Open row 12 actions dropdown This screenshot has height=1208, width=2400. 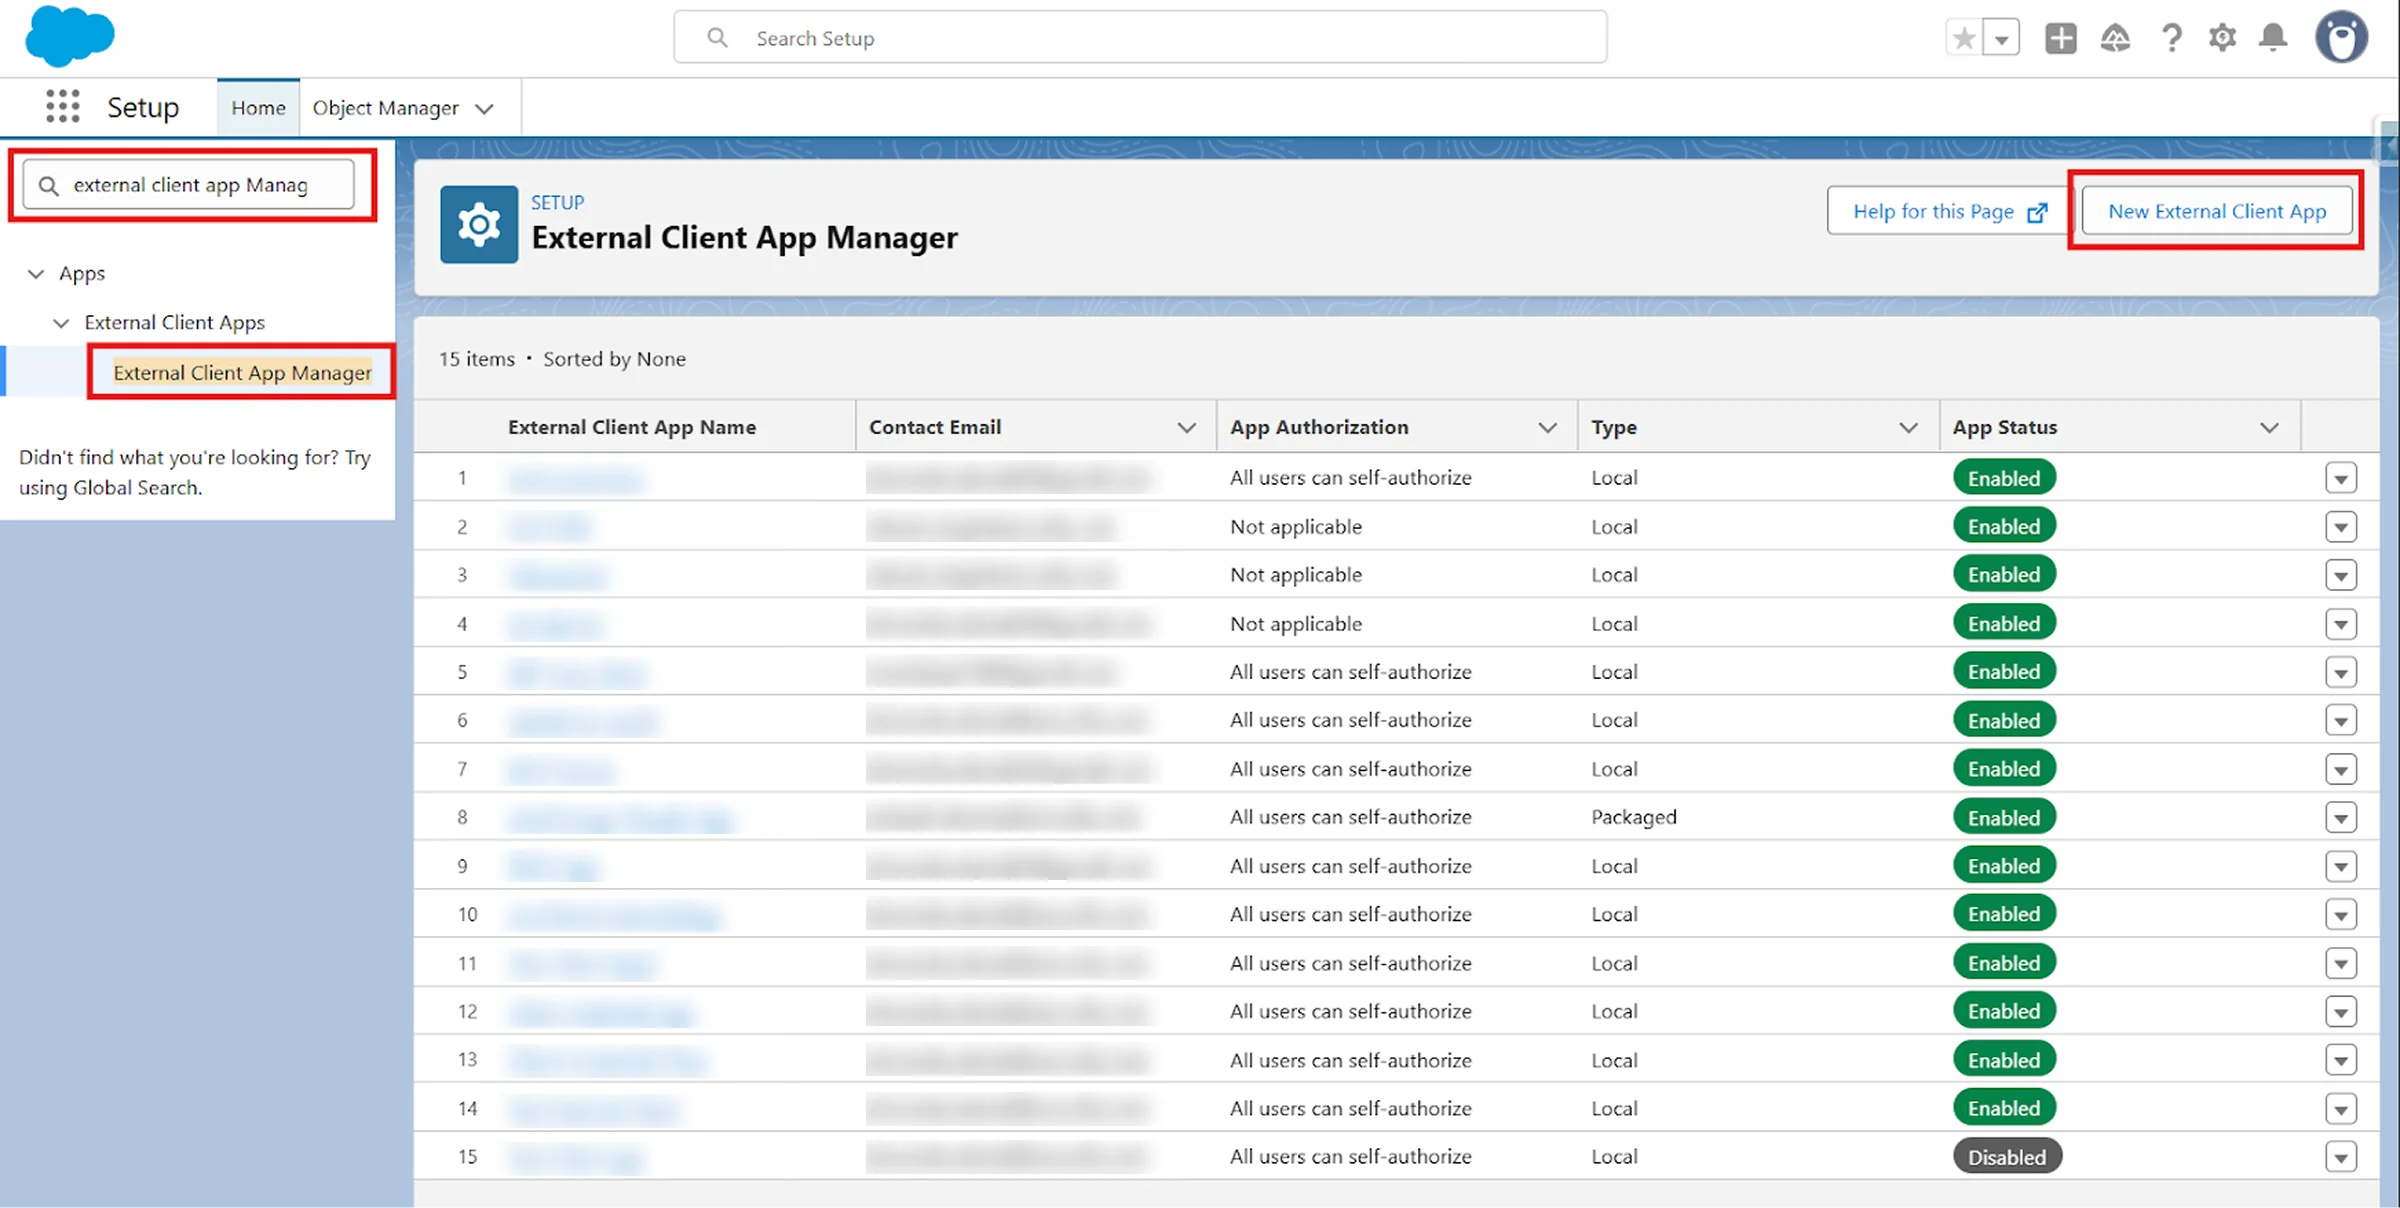click(x=2341, y=1011)
